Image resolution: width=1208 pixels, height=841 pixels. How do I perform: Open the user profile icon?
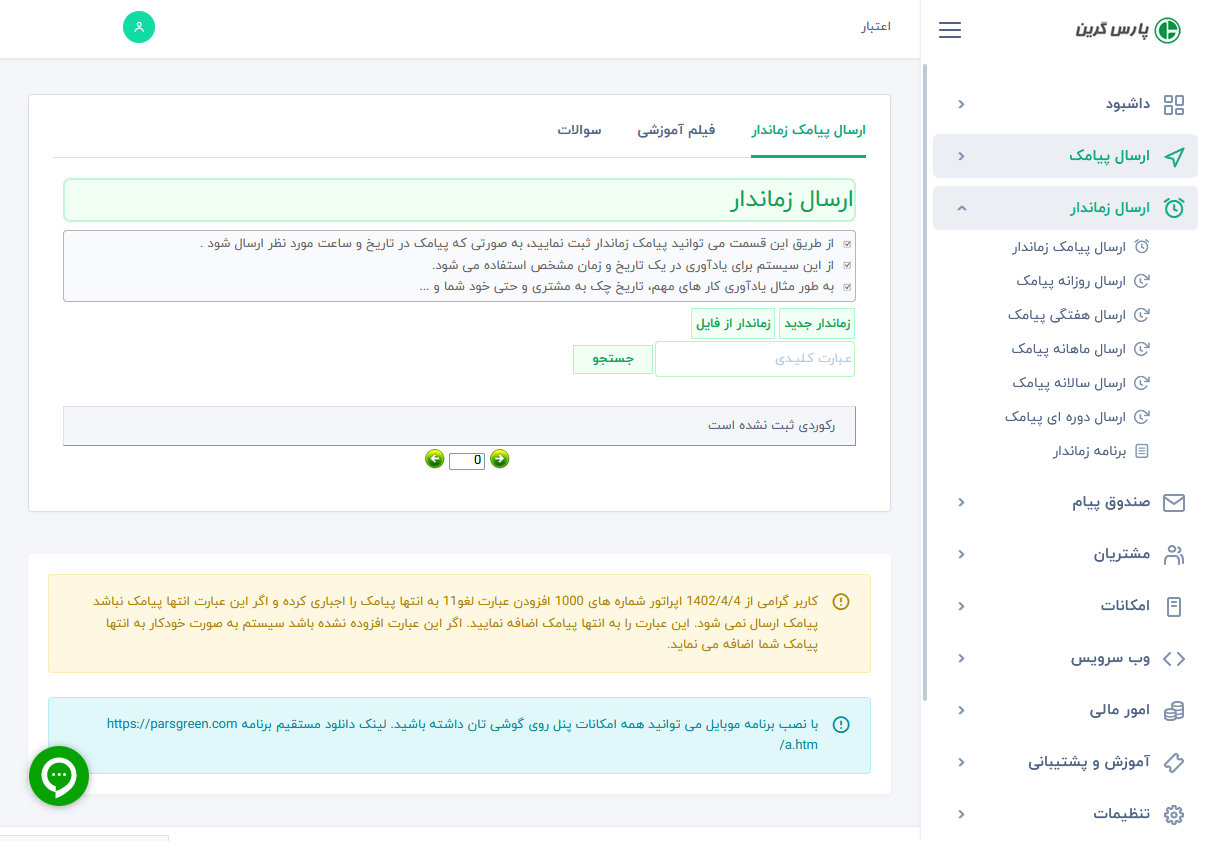click(139, 27)
